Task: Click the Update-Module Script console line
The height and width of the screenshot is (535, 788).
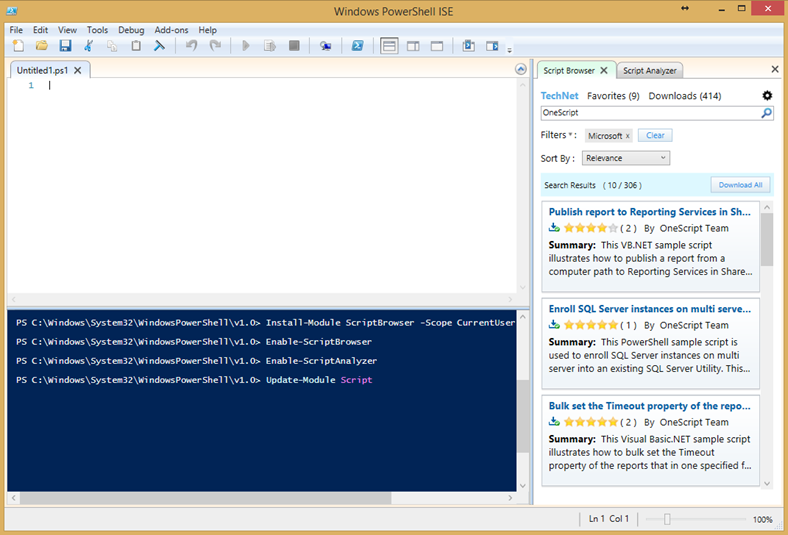Action: (x=194, y=380)
